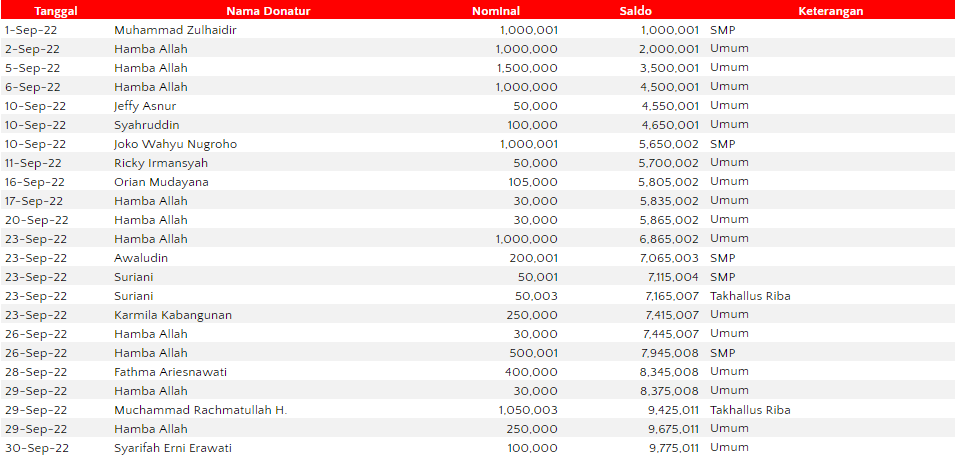Image resolution: width=955 pixels, height=460 pixels.
Task: Click the Karmila Kabangunan donor cell
Action: click(x=173, y=315)
